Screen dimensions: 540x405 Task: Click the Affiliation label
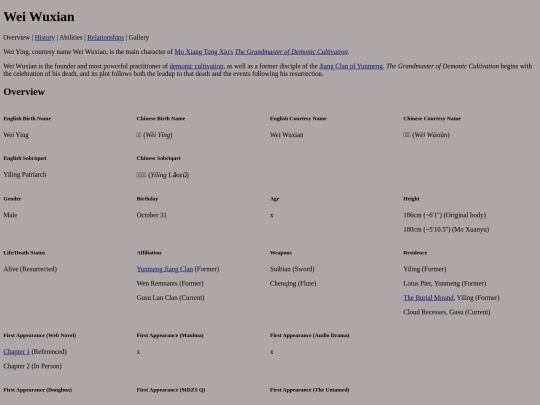click(149, 253)
